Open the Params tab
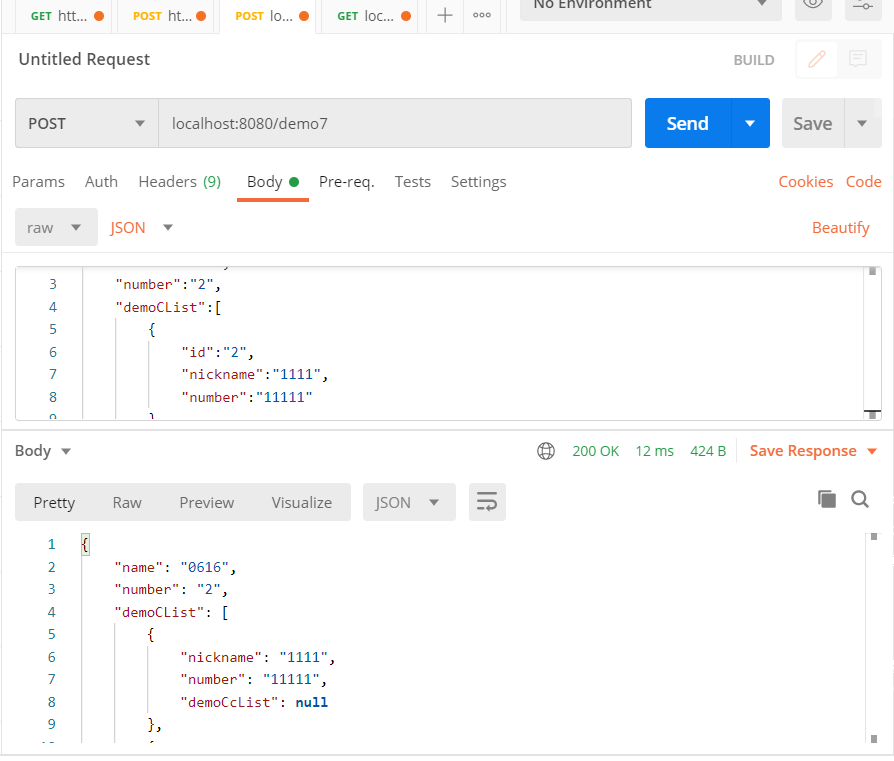This screenshot has height=761, width=894. pos(38,181)
